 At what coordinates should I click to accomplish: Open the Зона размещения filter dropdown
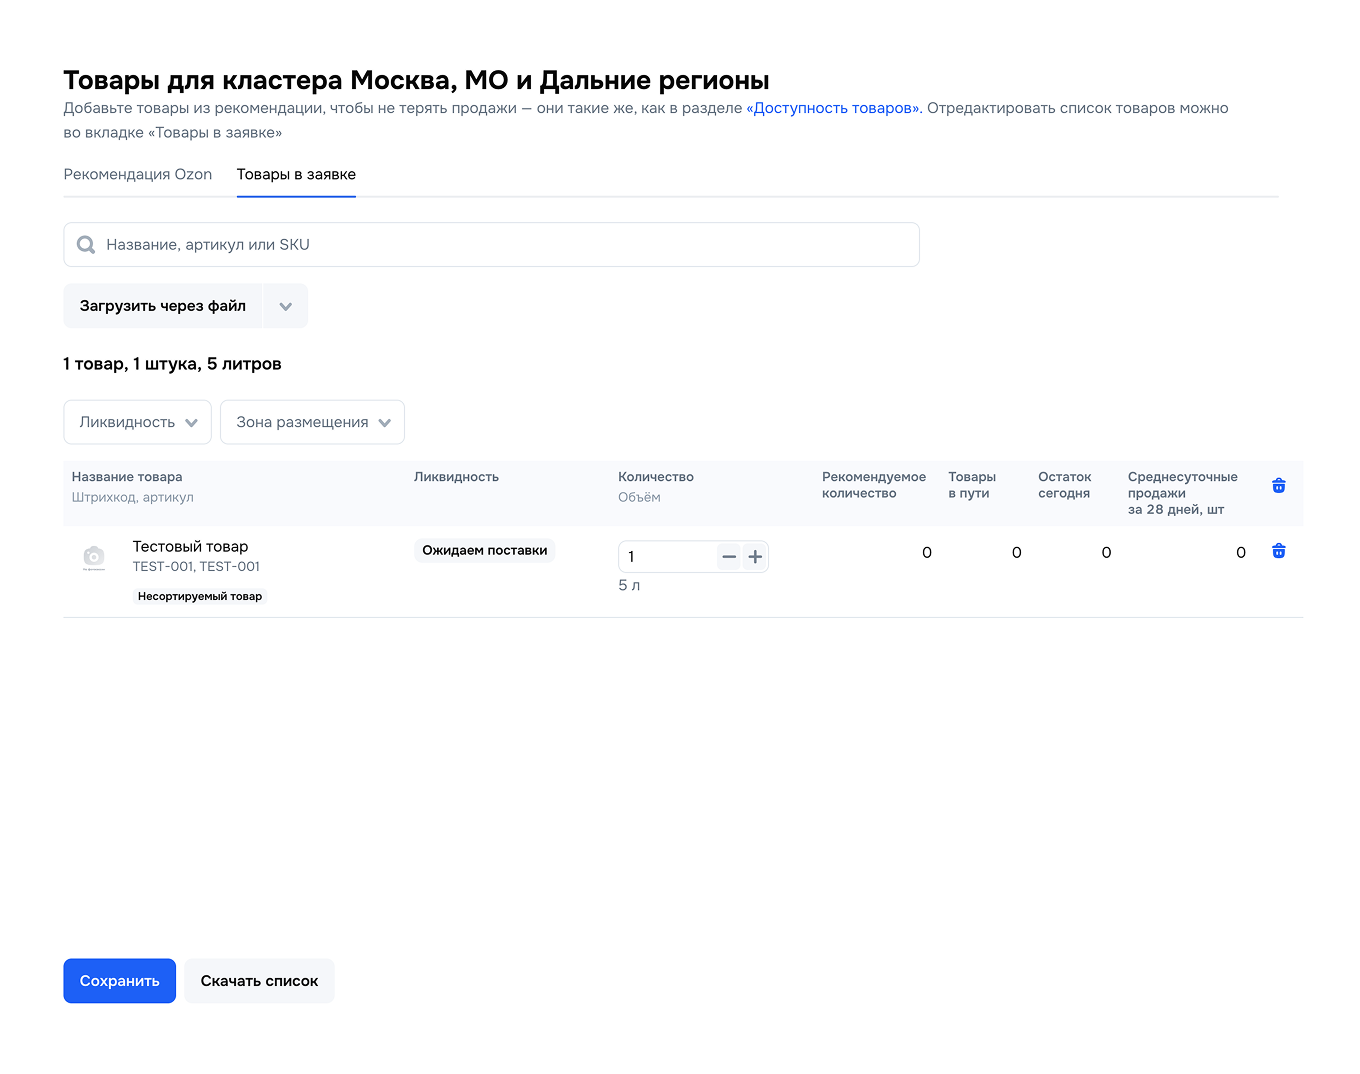click(311, 422)
